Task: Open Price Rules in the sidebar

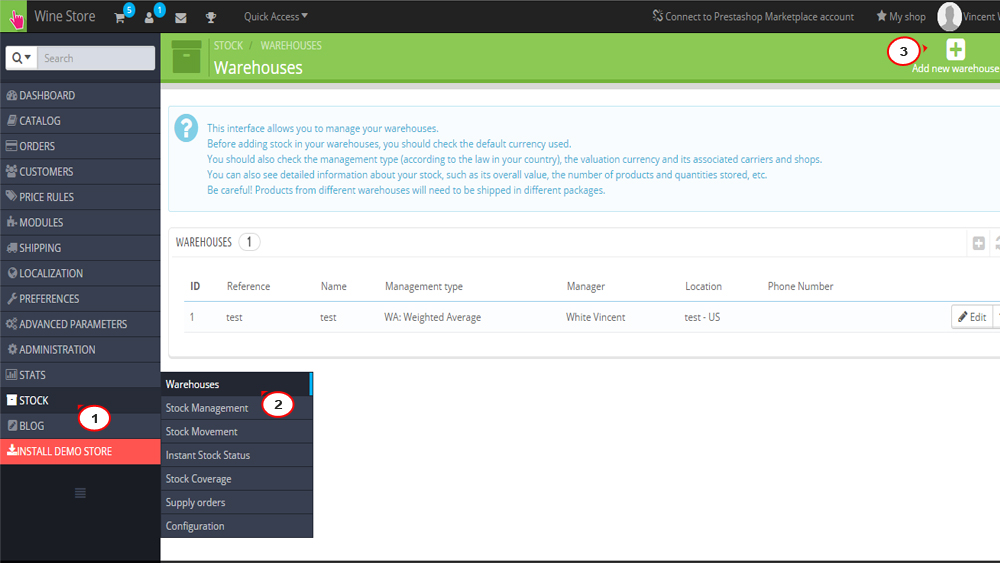Action: tap(80, 197)
